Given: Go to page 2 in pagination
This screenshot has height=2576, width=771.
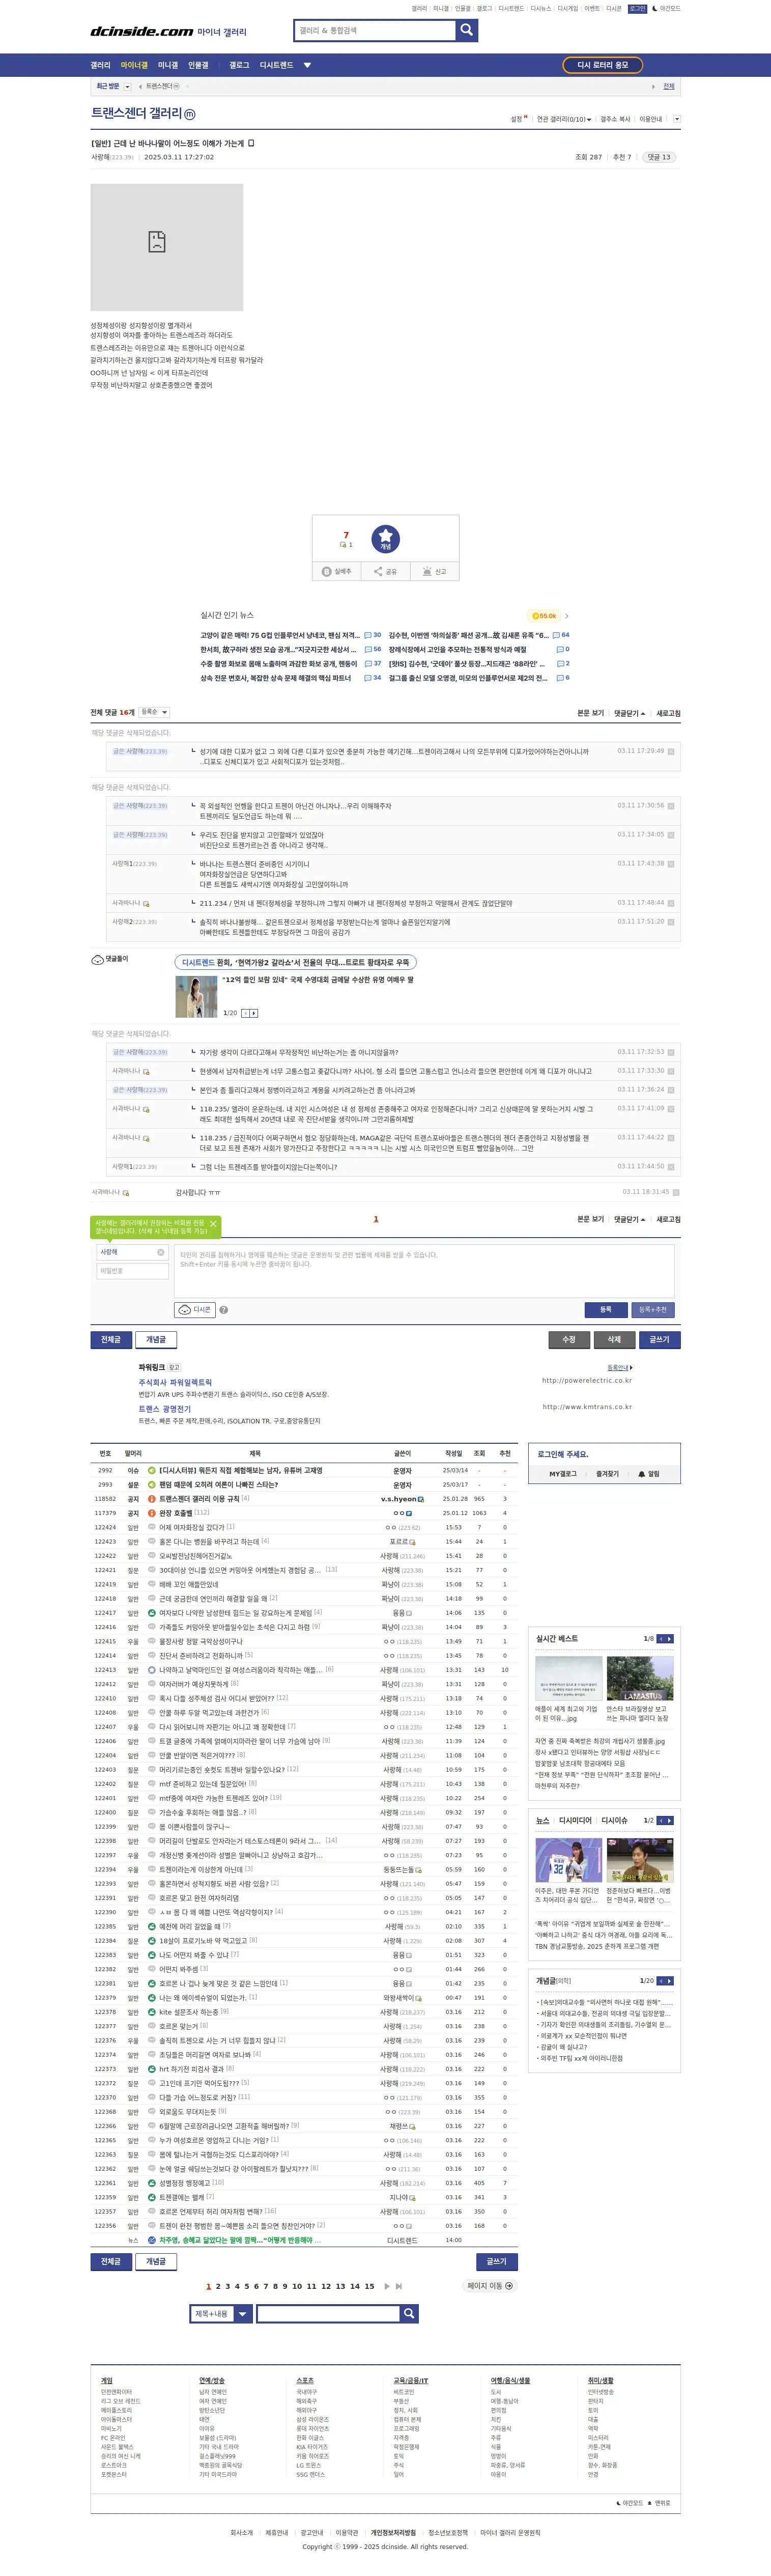Looking at the screenshot, I should coord(218,2285).
